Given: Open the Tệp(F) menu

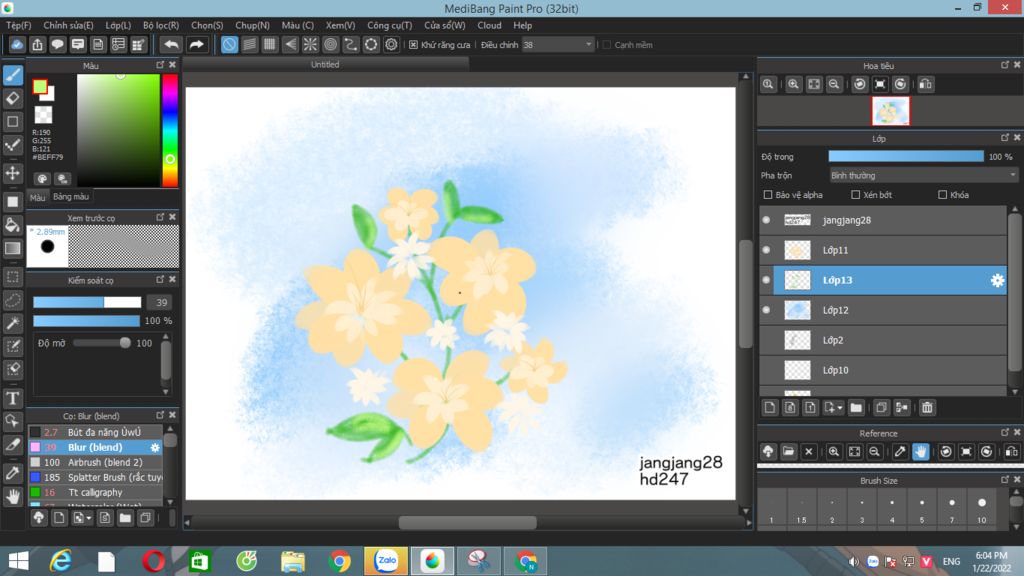Looking at the screenshot, I should (19, 25).
